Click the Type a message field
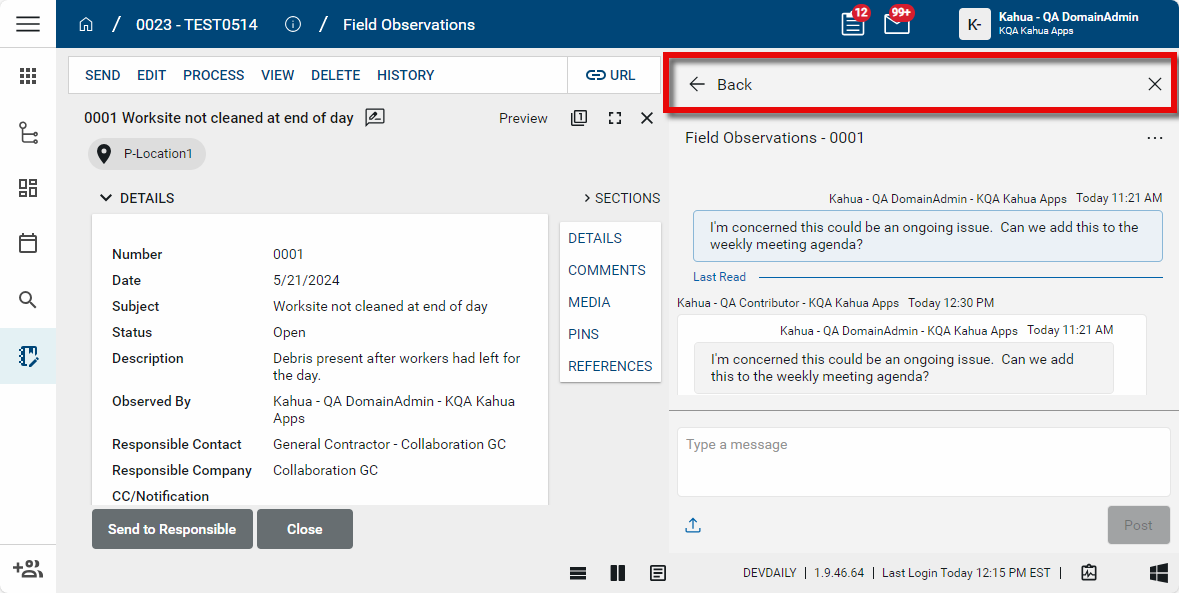Screen dimensions: 1179x593 pos(923,461)
